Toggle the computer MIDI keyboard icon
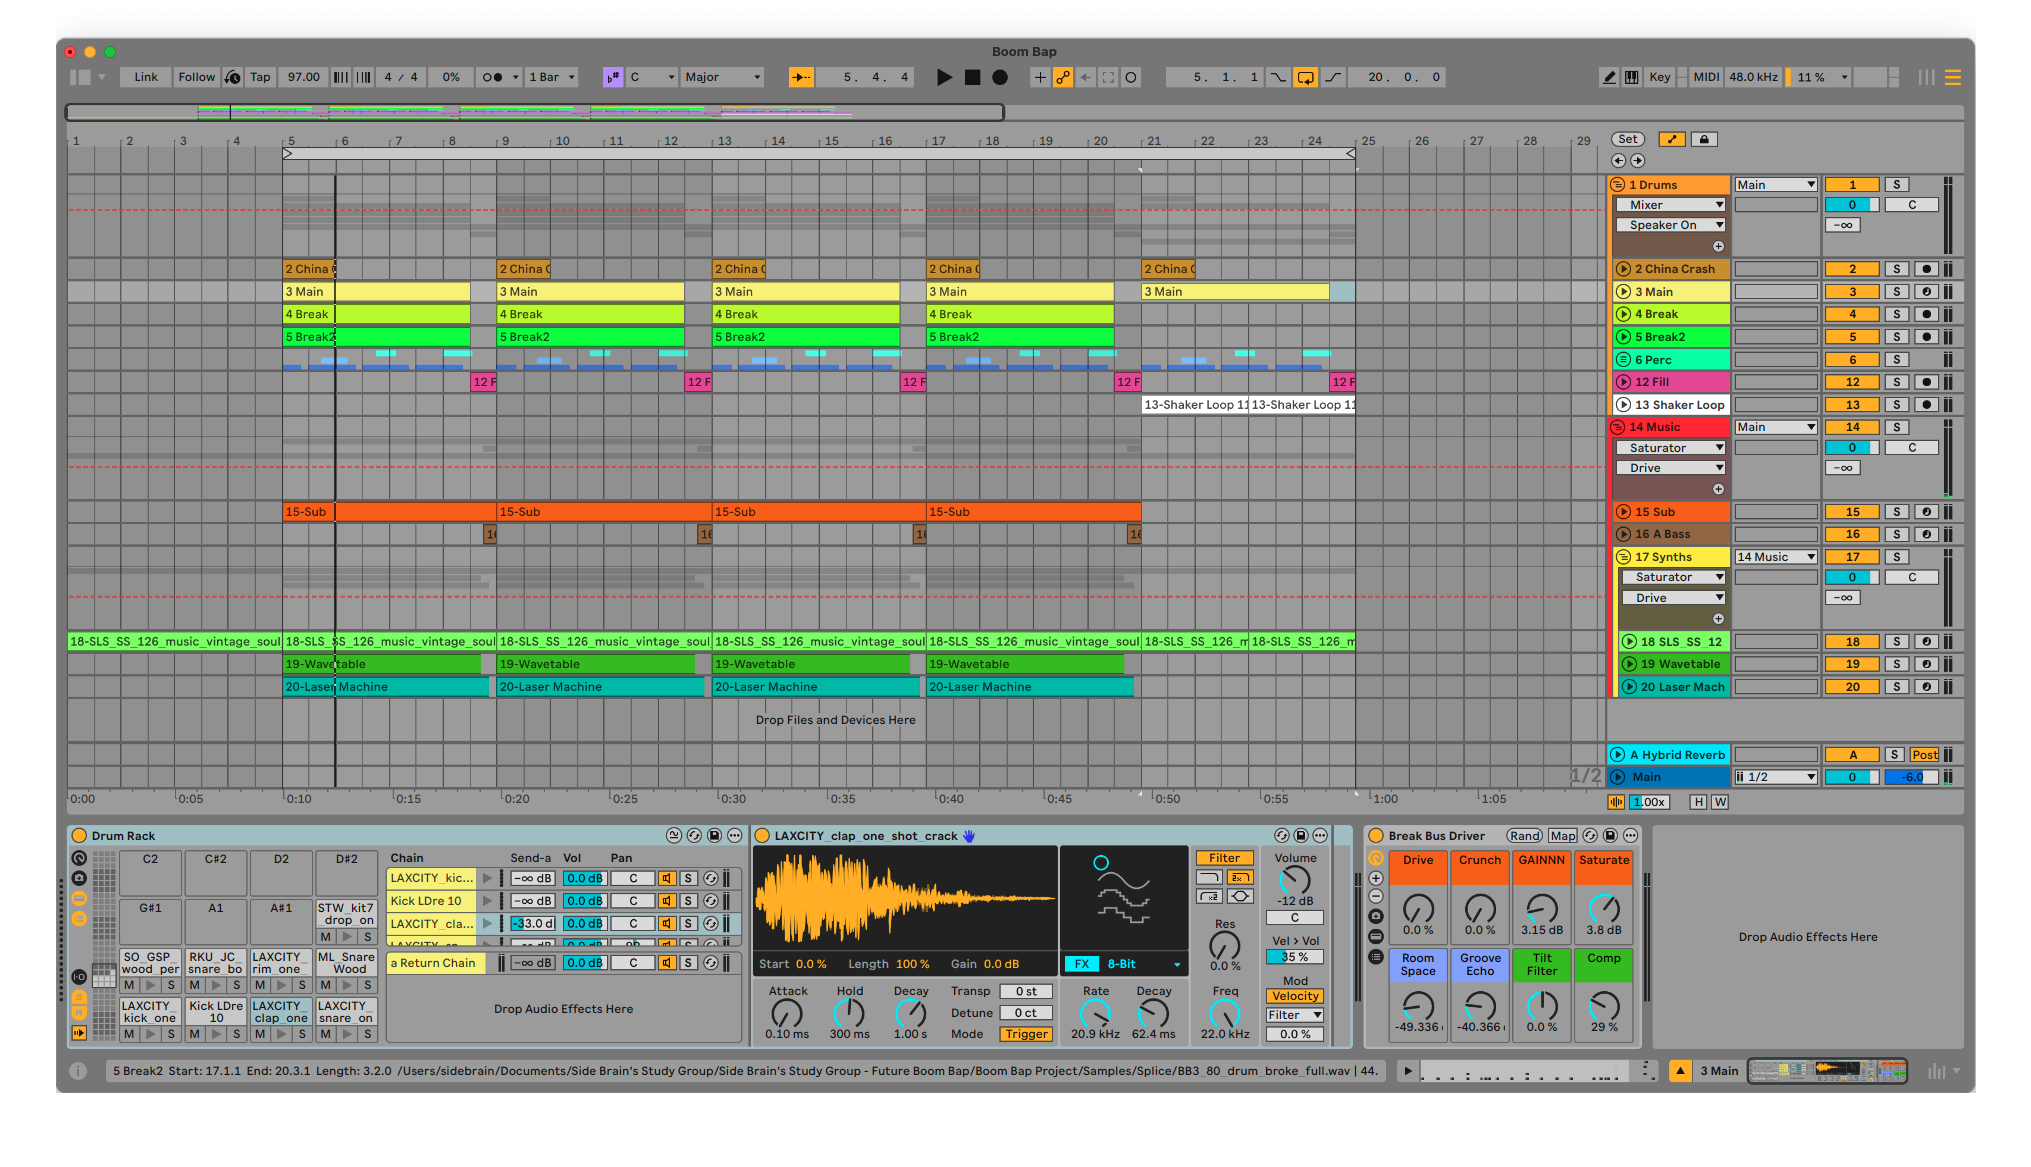The width and height of the screenshot is (2031, 1167). pos(1632,77)
